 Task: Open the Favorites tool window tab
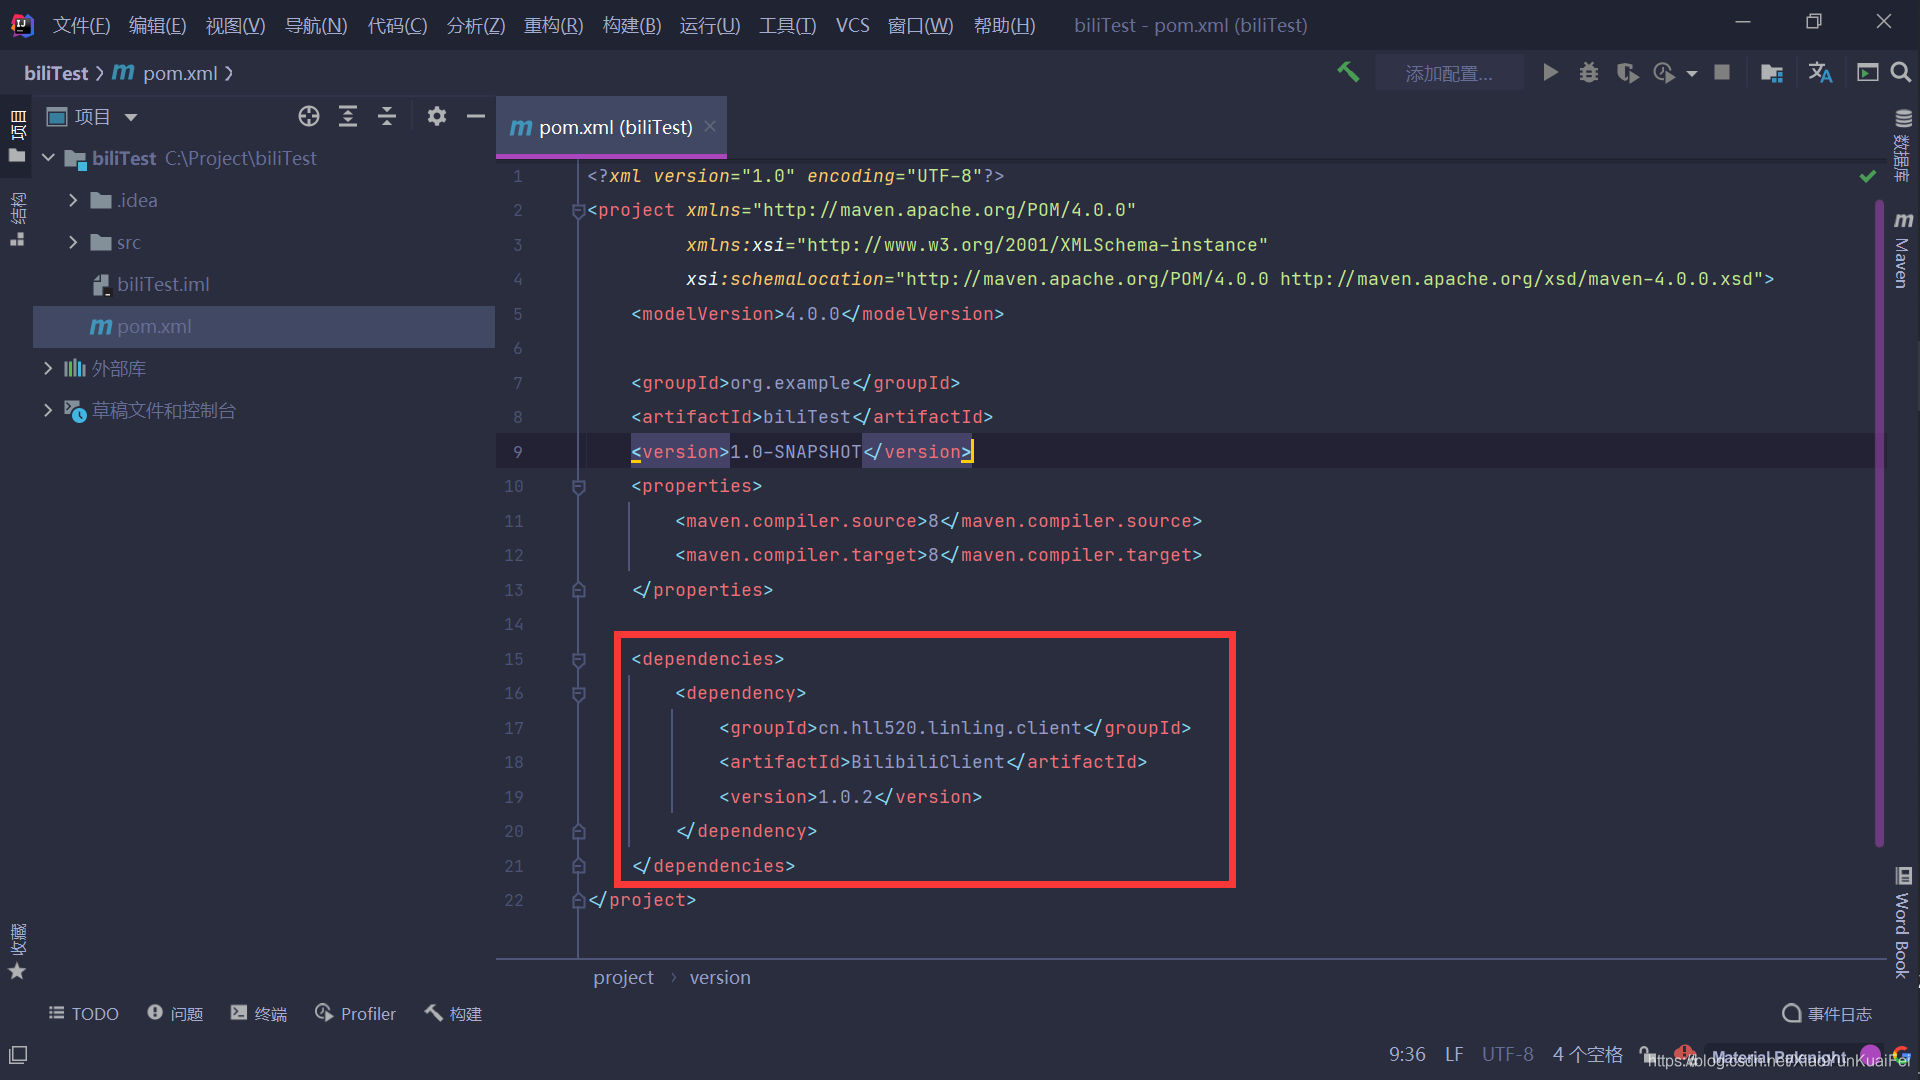tap(17, 951)
